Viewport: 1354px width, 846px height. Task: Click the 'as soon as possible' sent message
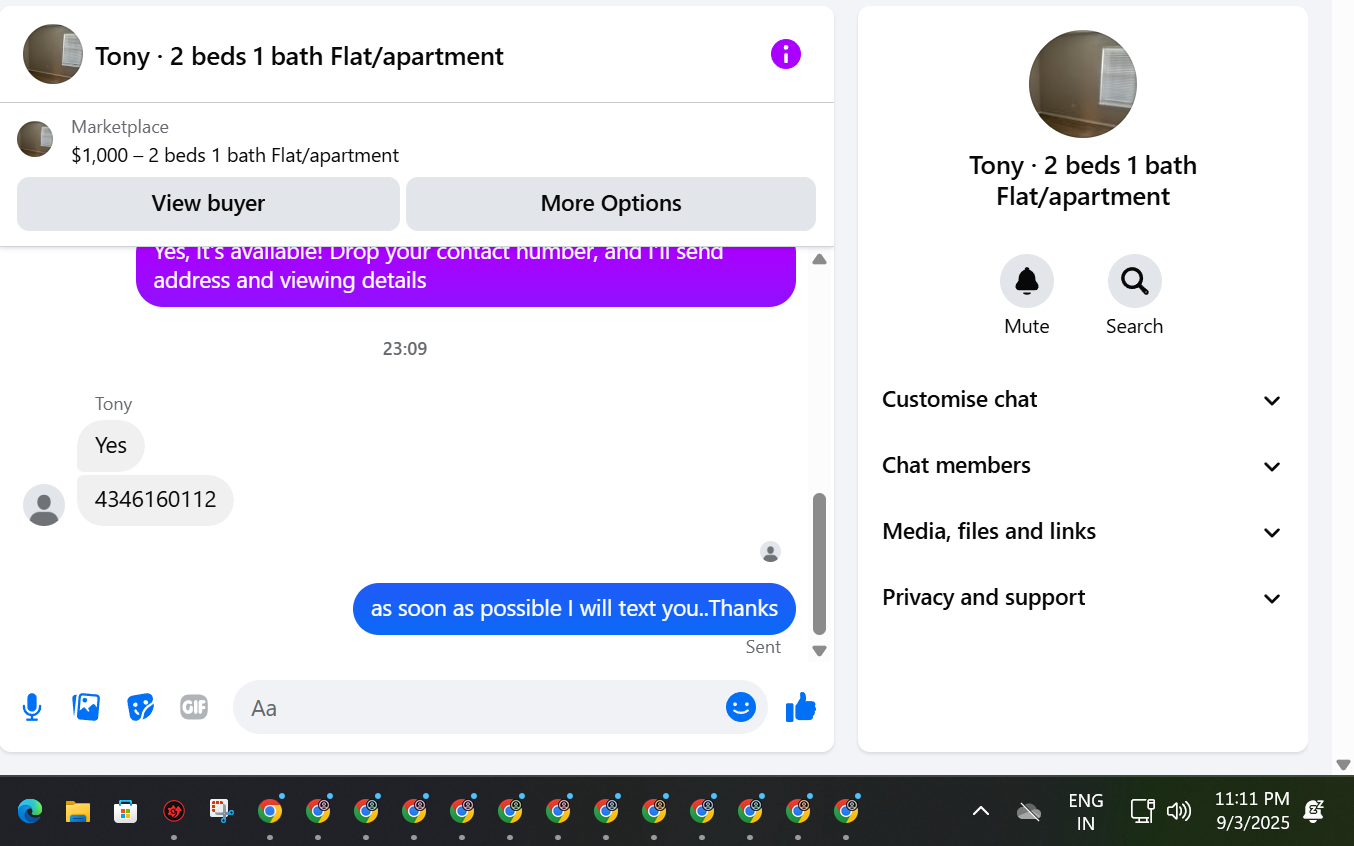click(574, 608)
